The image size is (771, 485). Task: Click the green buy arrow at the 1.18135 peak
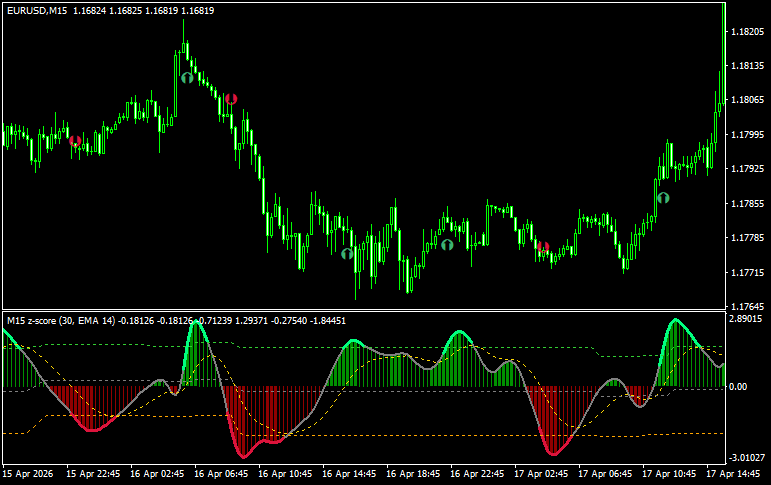(x=186, y=76)
